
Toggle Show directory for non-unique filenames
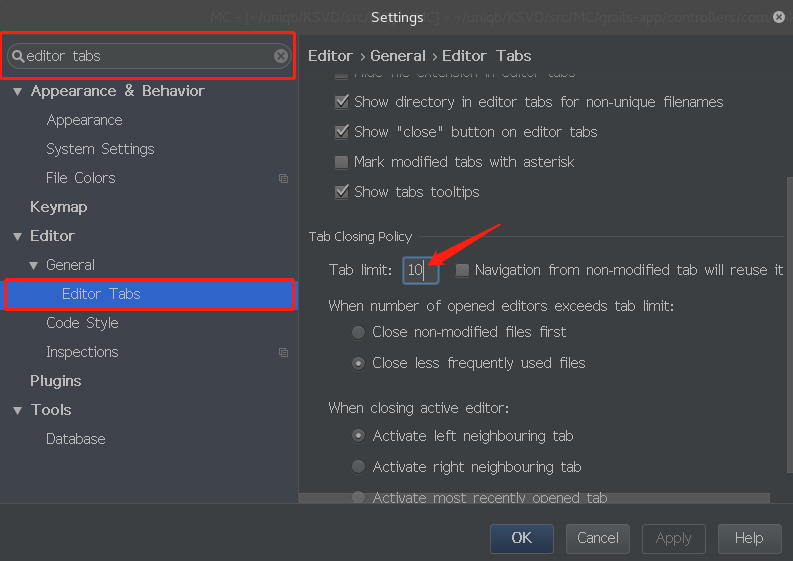[342, 102]
